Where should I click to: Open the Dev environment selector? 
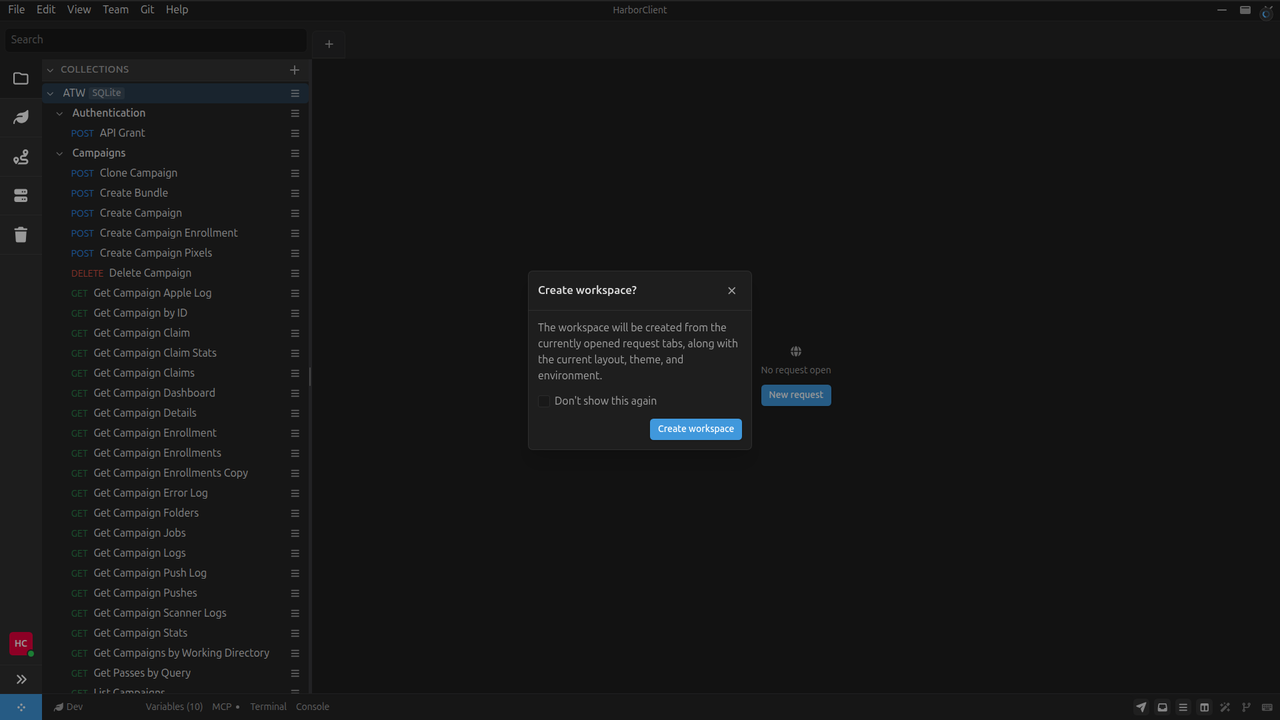coord(68,707)
